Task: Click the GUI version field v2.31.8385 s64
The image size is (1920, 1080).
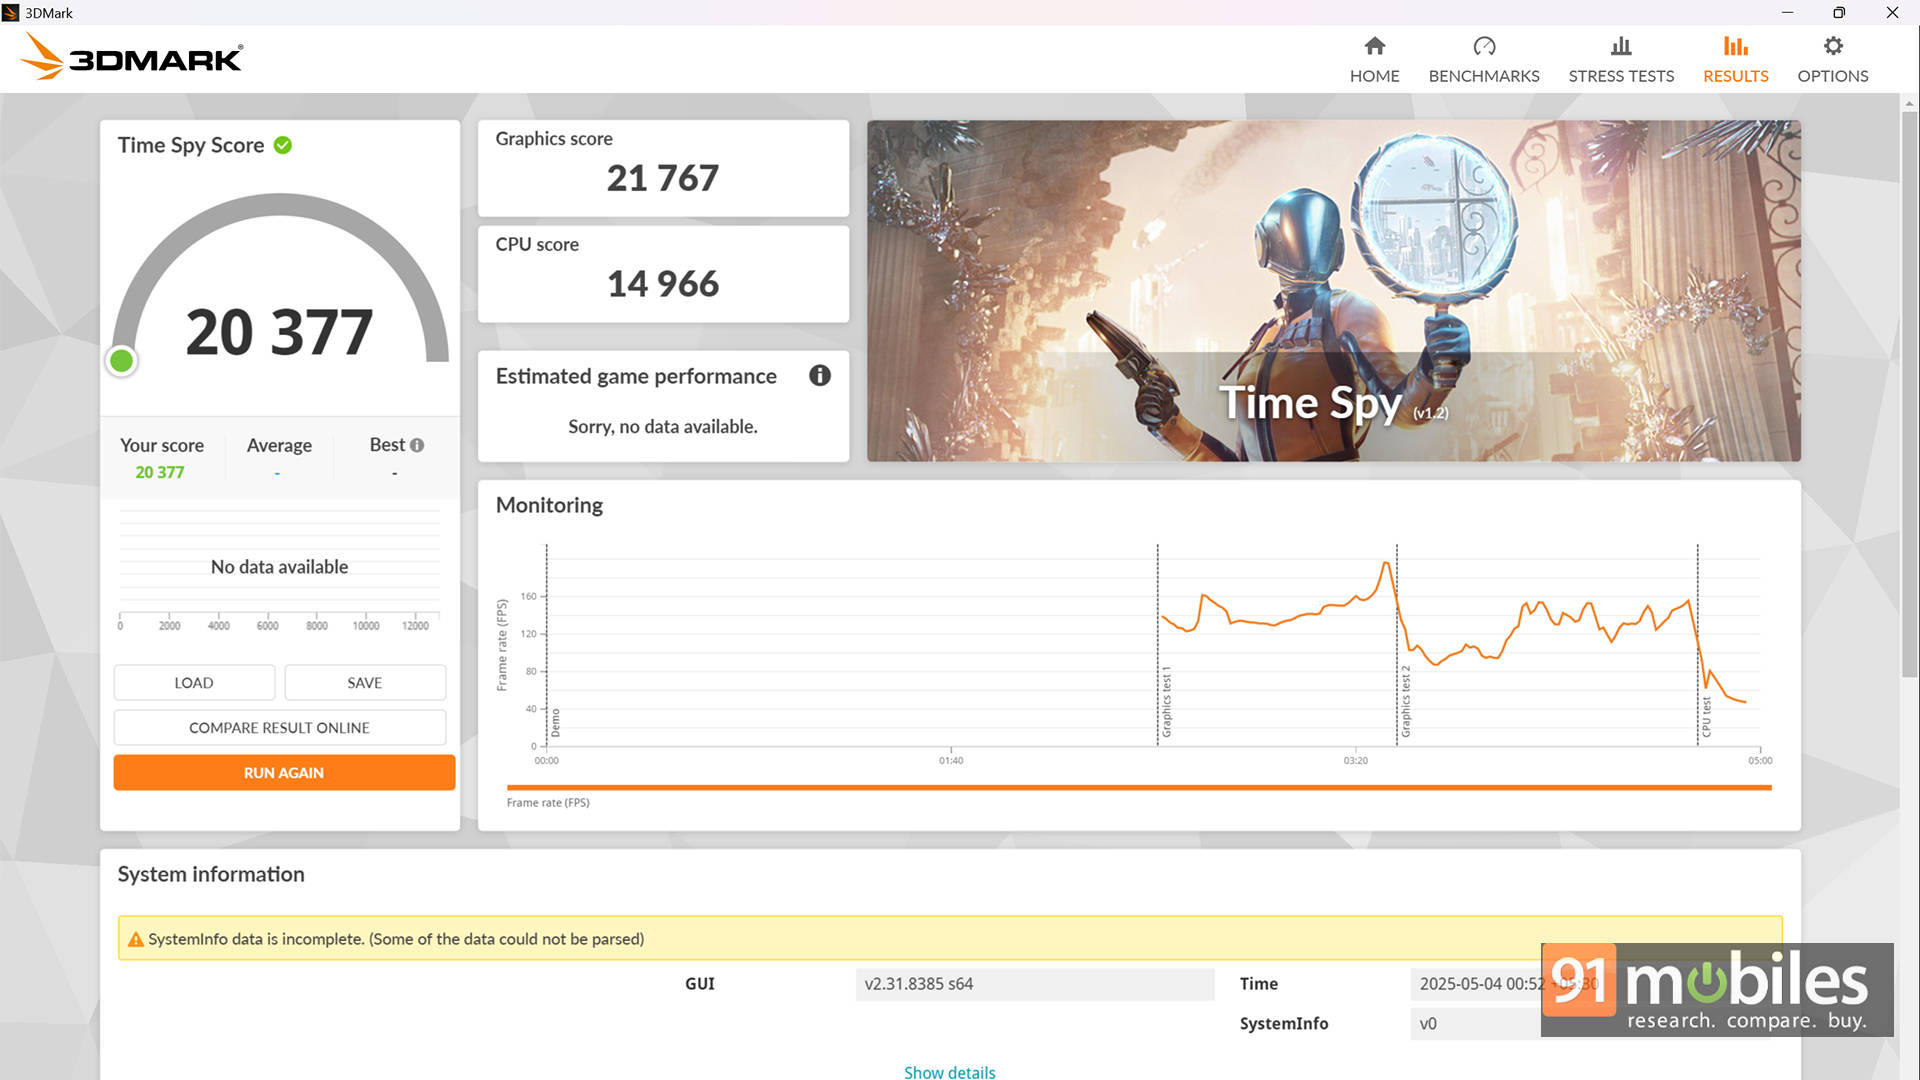Action: [x=1035, y=984]
